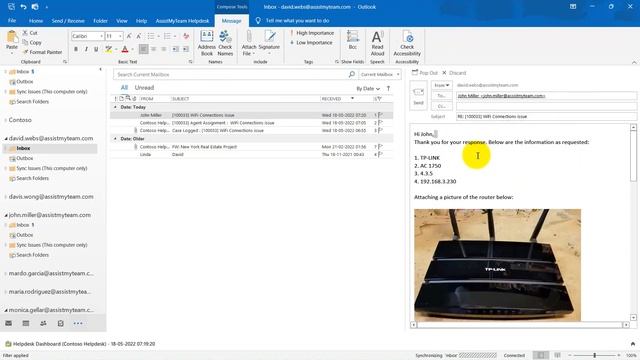Screen dimensions: 640x360
Task: Select the router picture in the message
Action: [x=497, y=265]
